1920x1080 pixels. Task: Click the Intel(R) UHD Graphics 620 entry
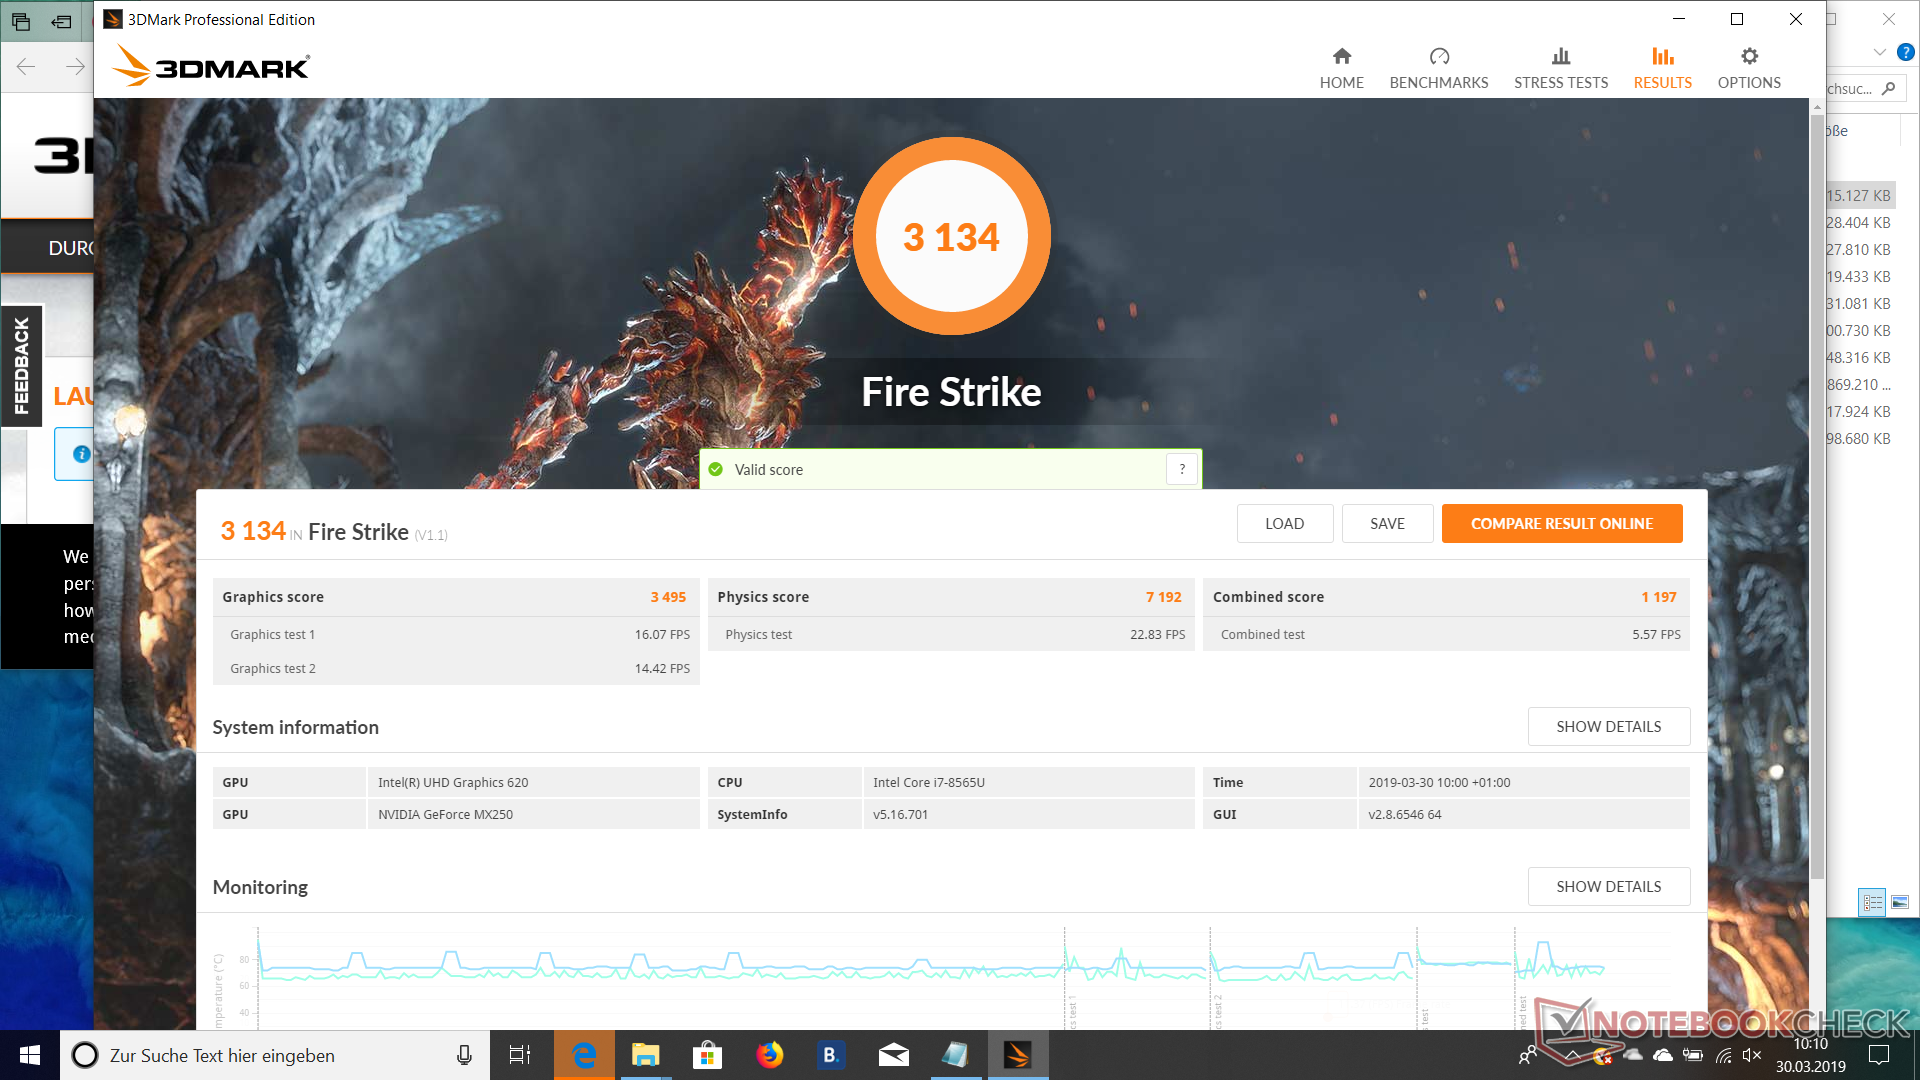(453, 783)
